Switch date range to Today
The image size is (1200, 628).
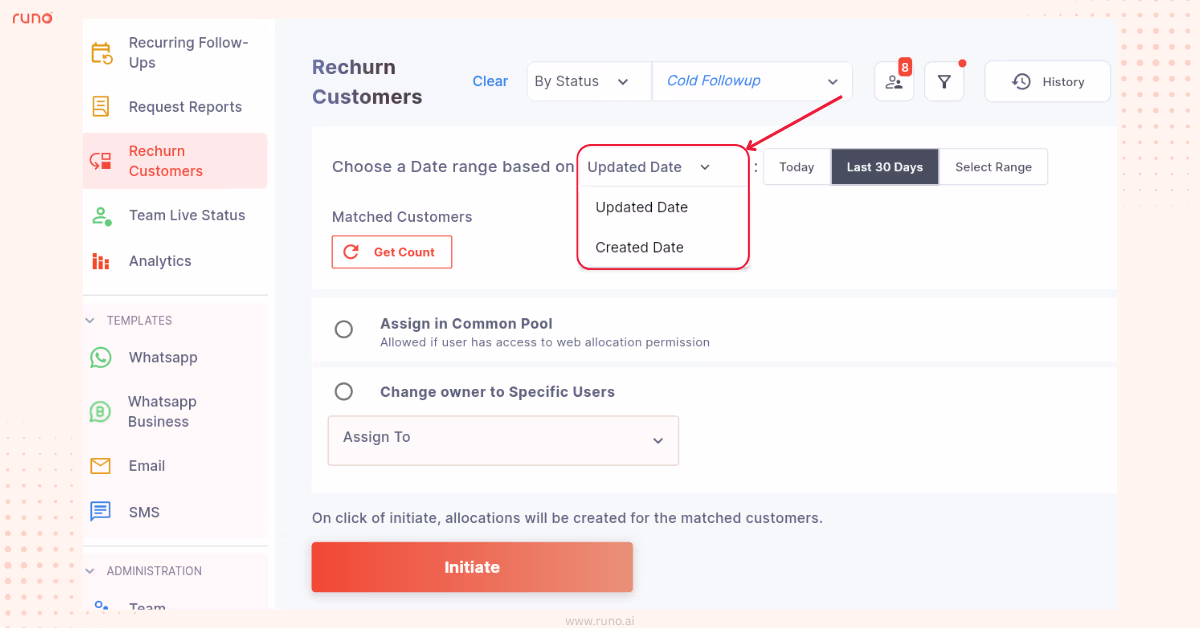click(796, 166)
